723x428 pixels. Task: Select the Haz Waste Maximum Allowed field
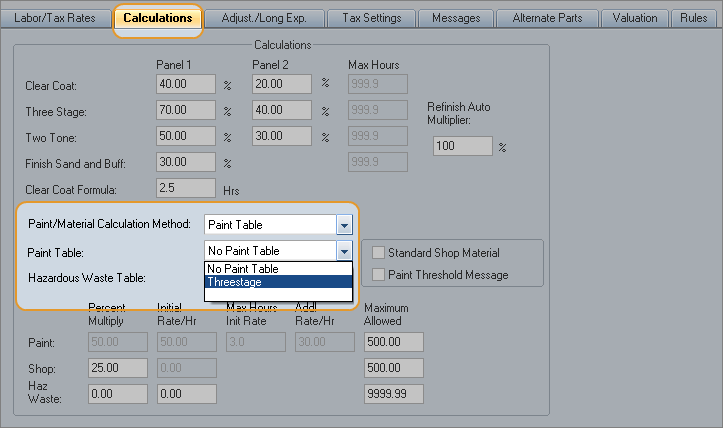[393, 394]
